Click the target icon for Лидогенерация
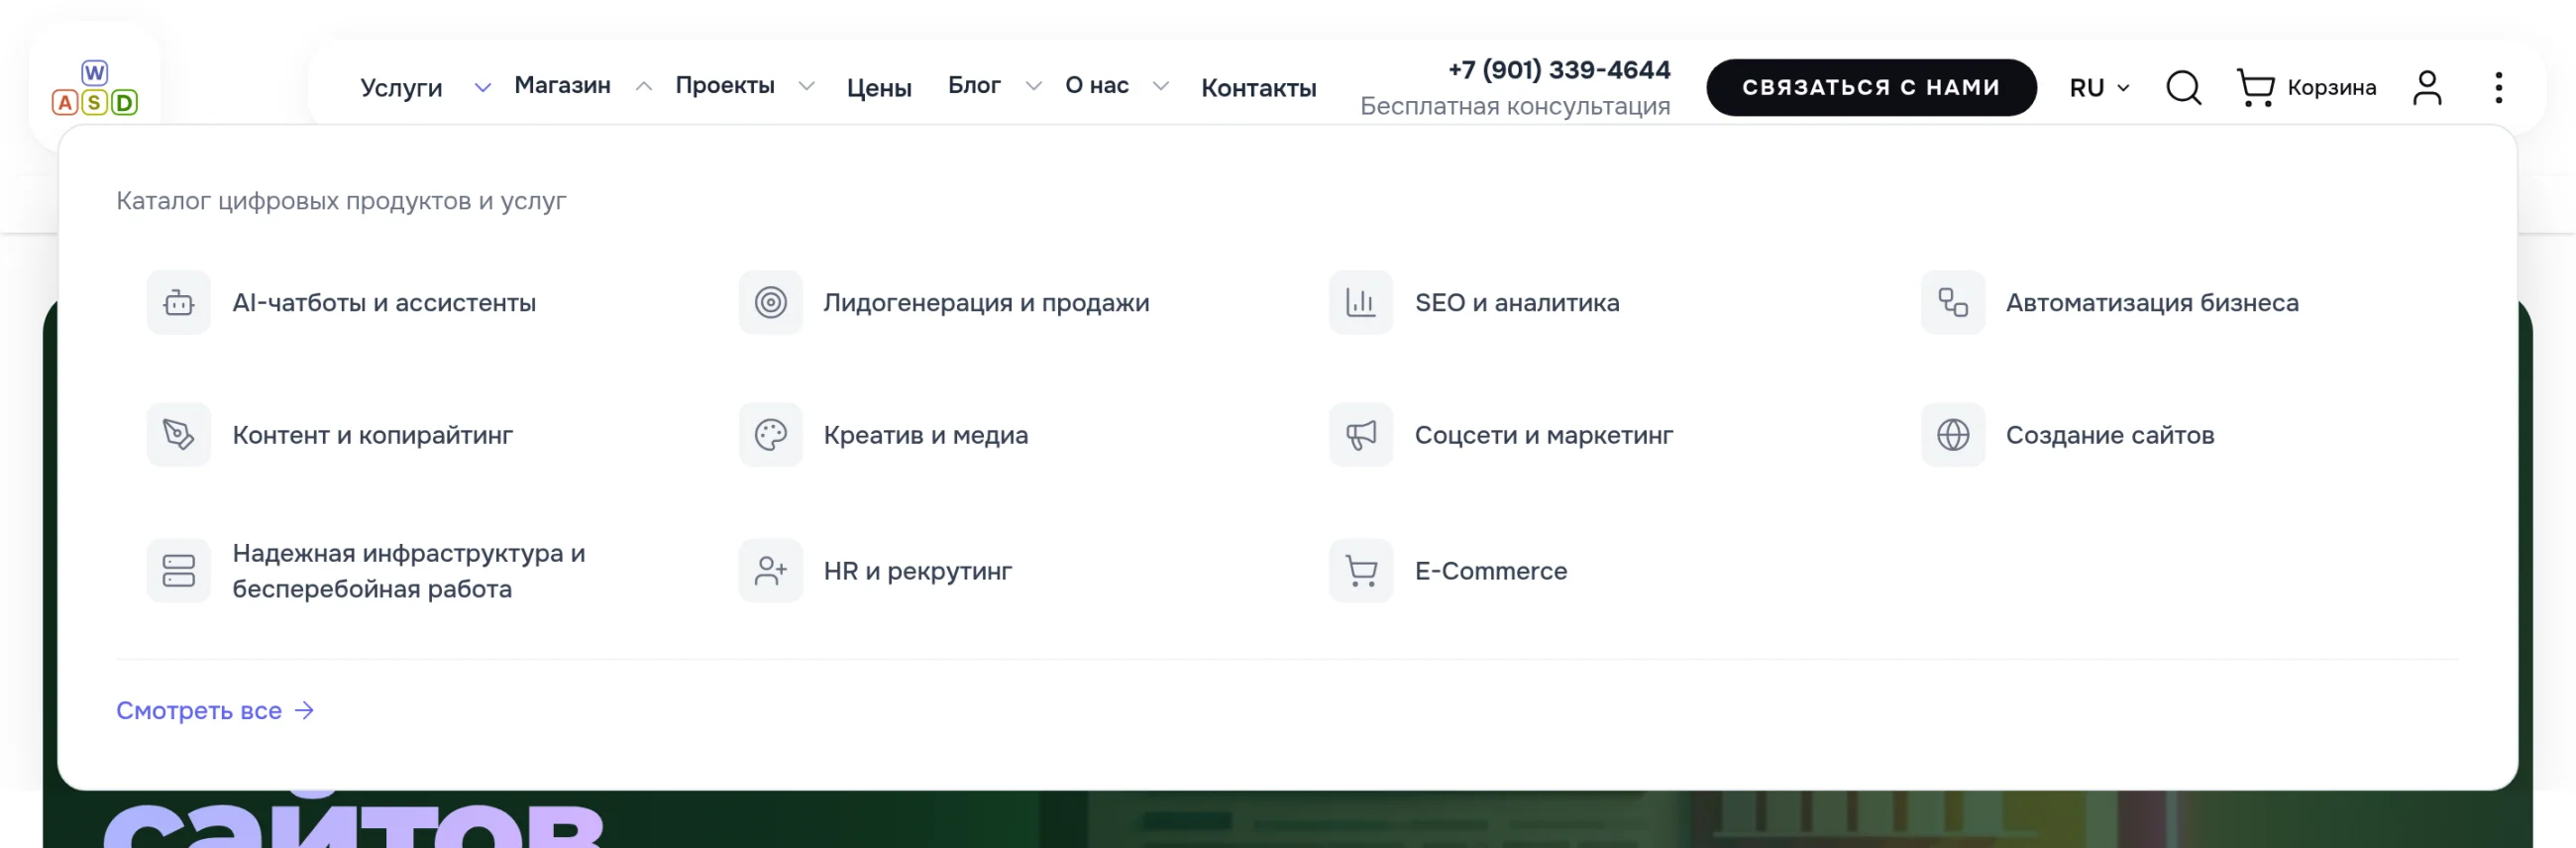2576x848 pixels. pyautogui.click(x=770, y=302)
